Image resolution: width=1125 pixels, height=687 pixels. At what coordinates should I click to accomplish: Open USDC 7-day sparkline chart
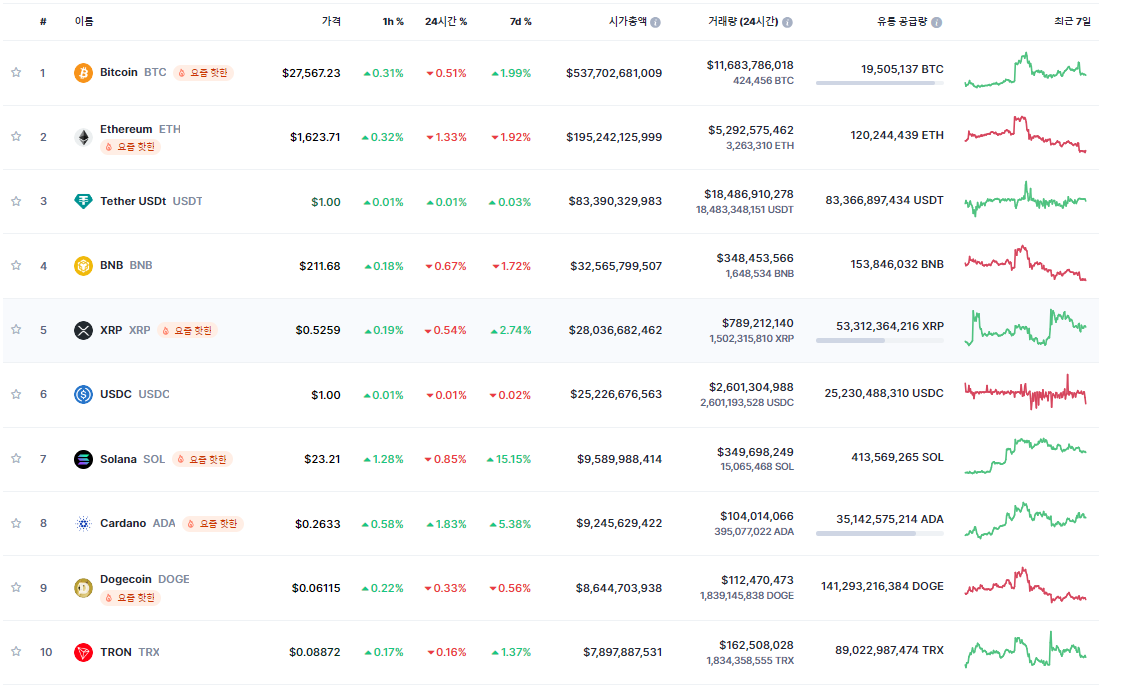(x=1025, y=392)
